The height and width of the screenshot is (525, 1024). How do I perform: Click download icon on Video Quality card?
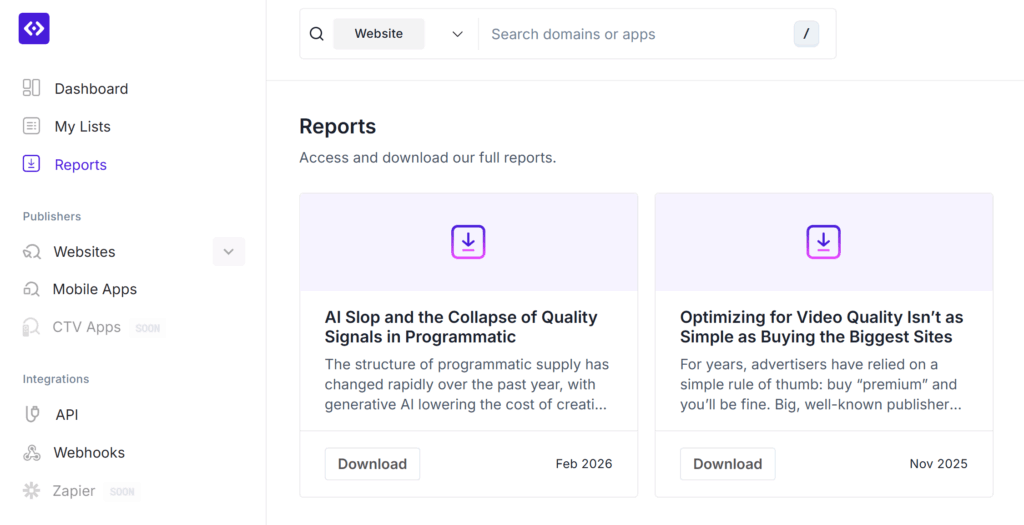click(824, 242)
